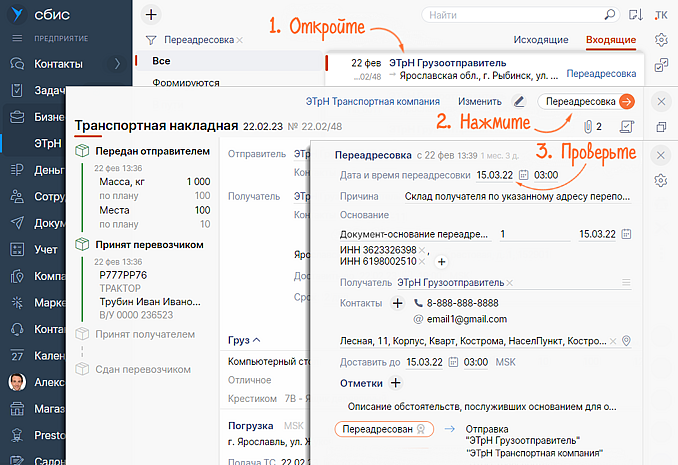Open calendar for Дата и время переадресовки

(523, 175)
